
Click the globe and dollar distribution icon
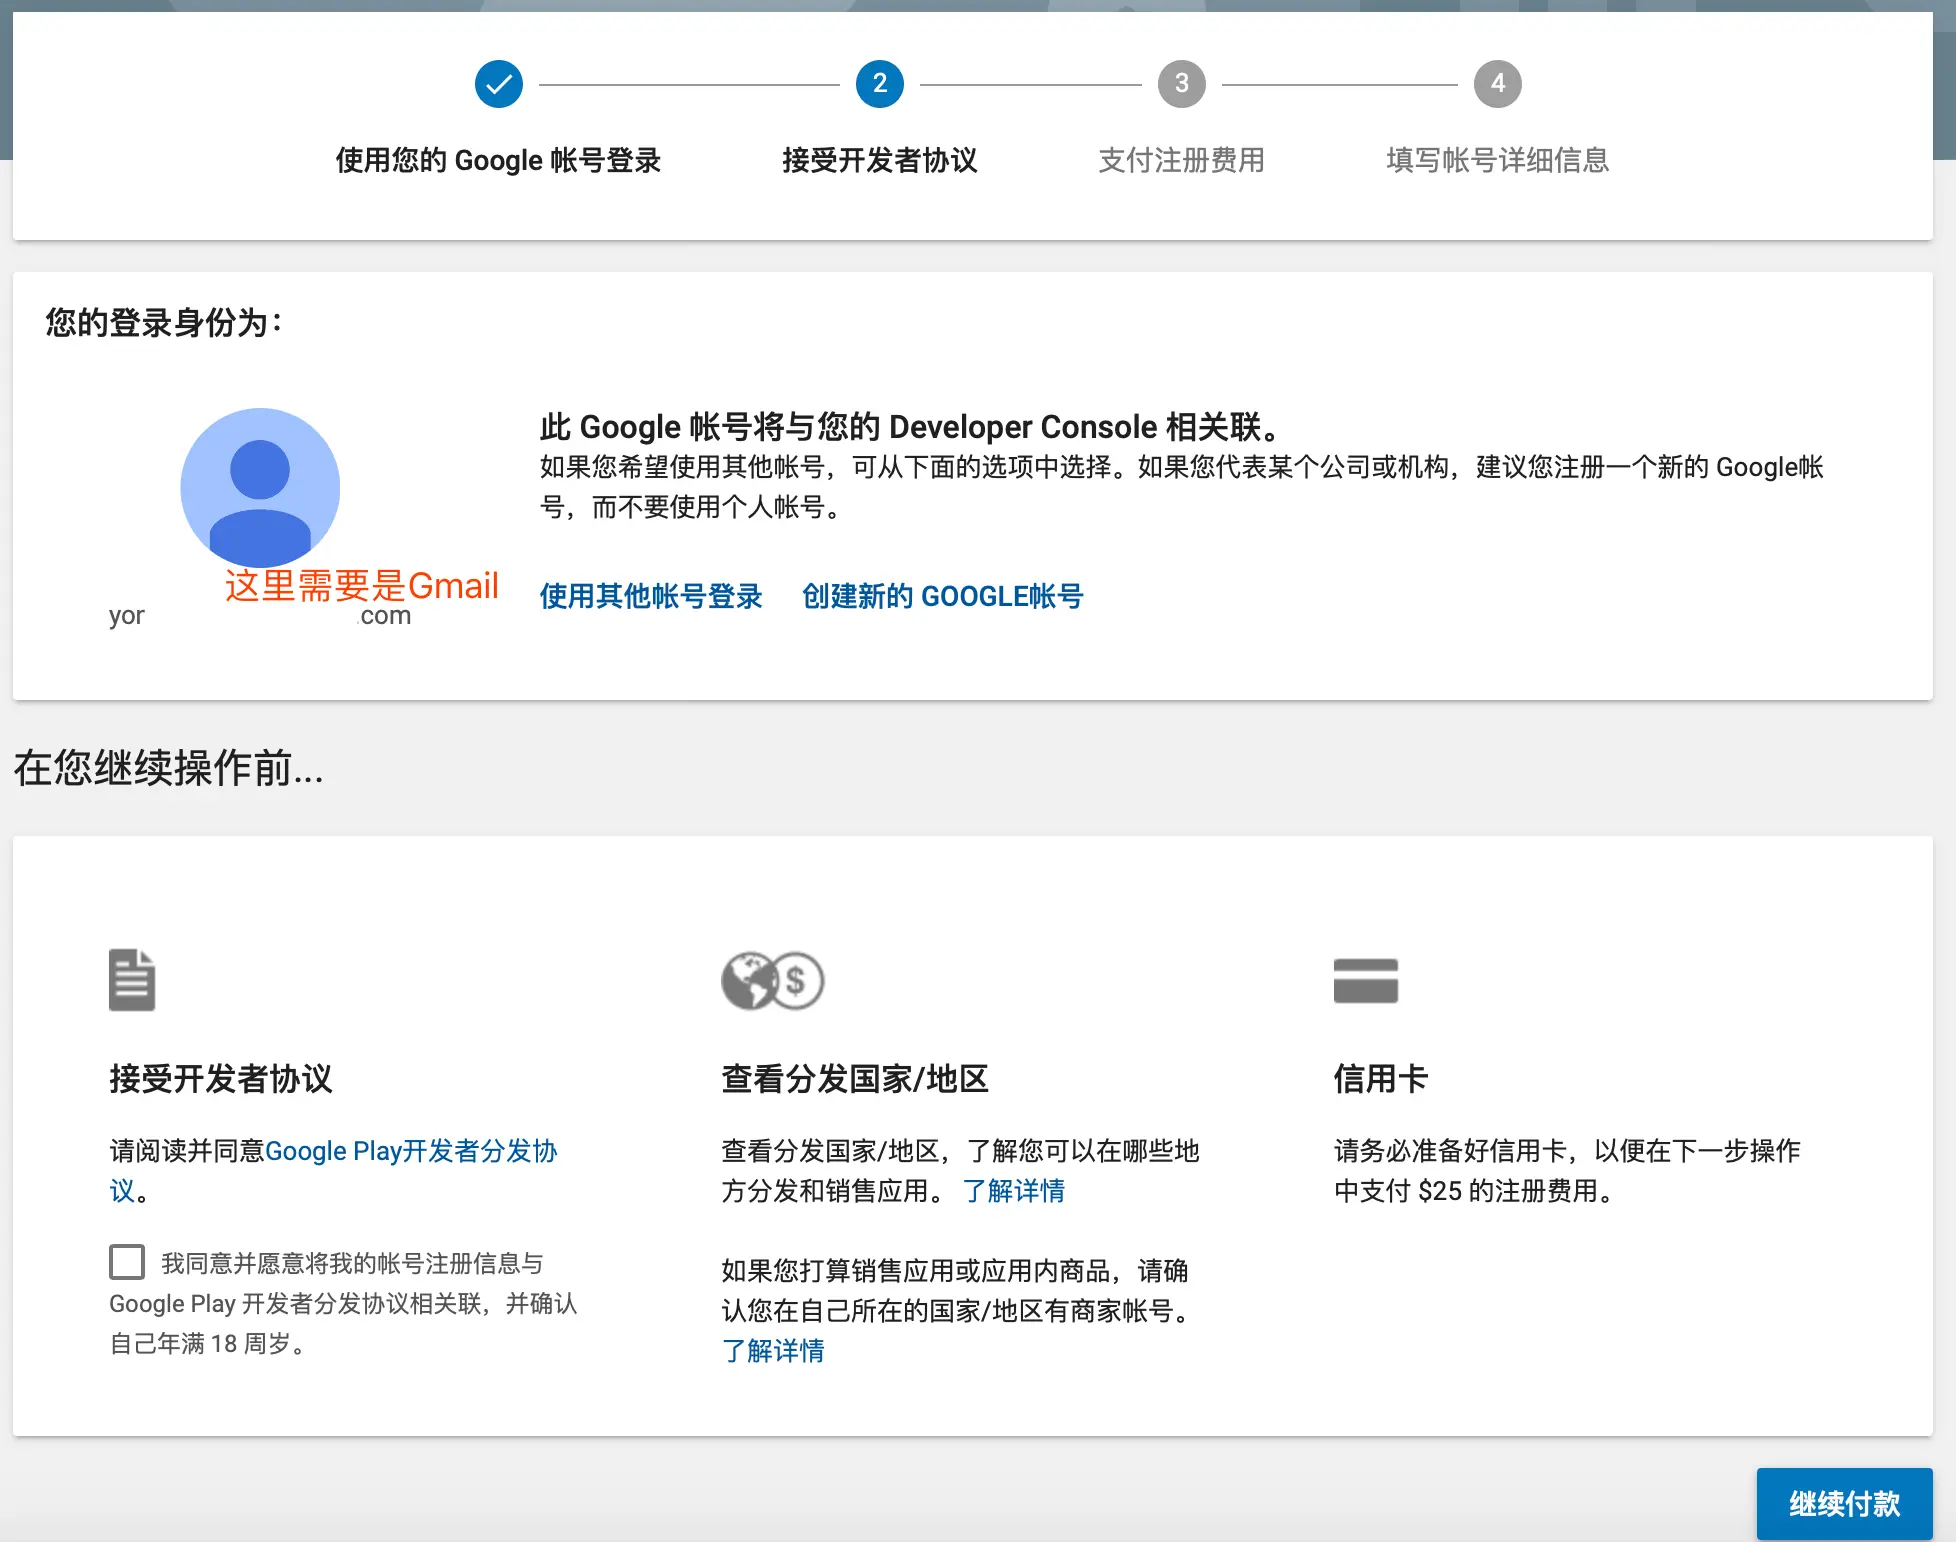coord(772,980)
